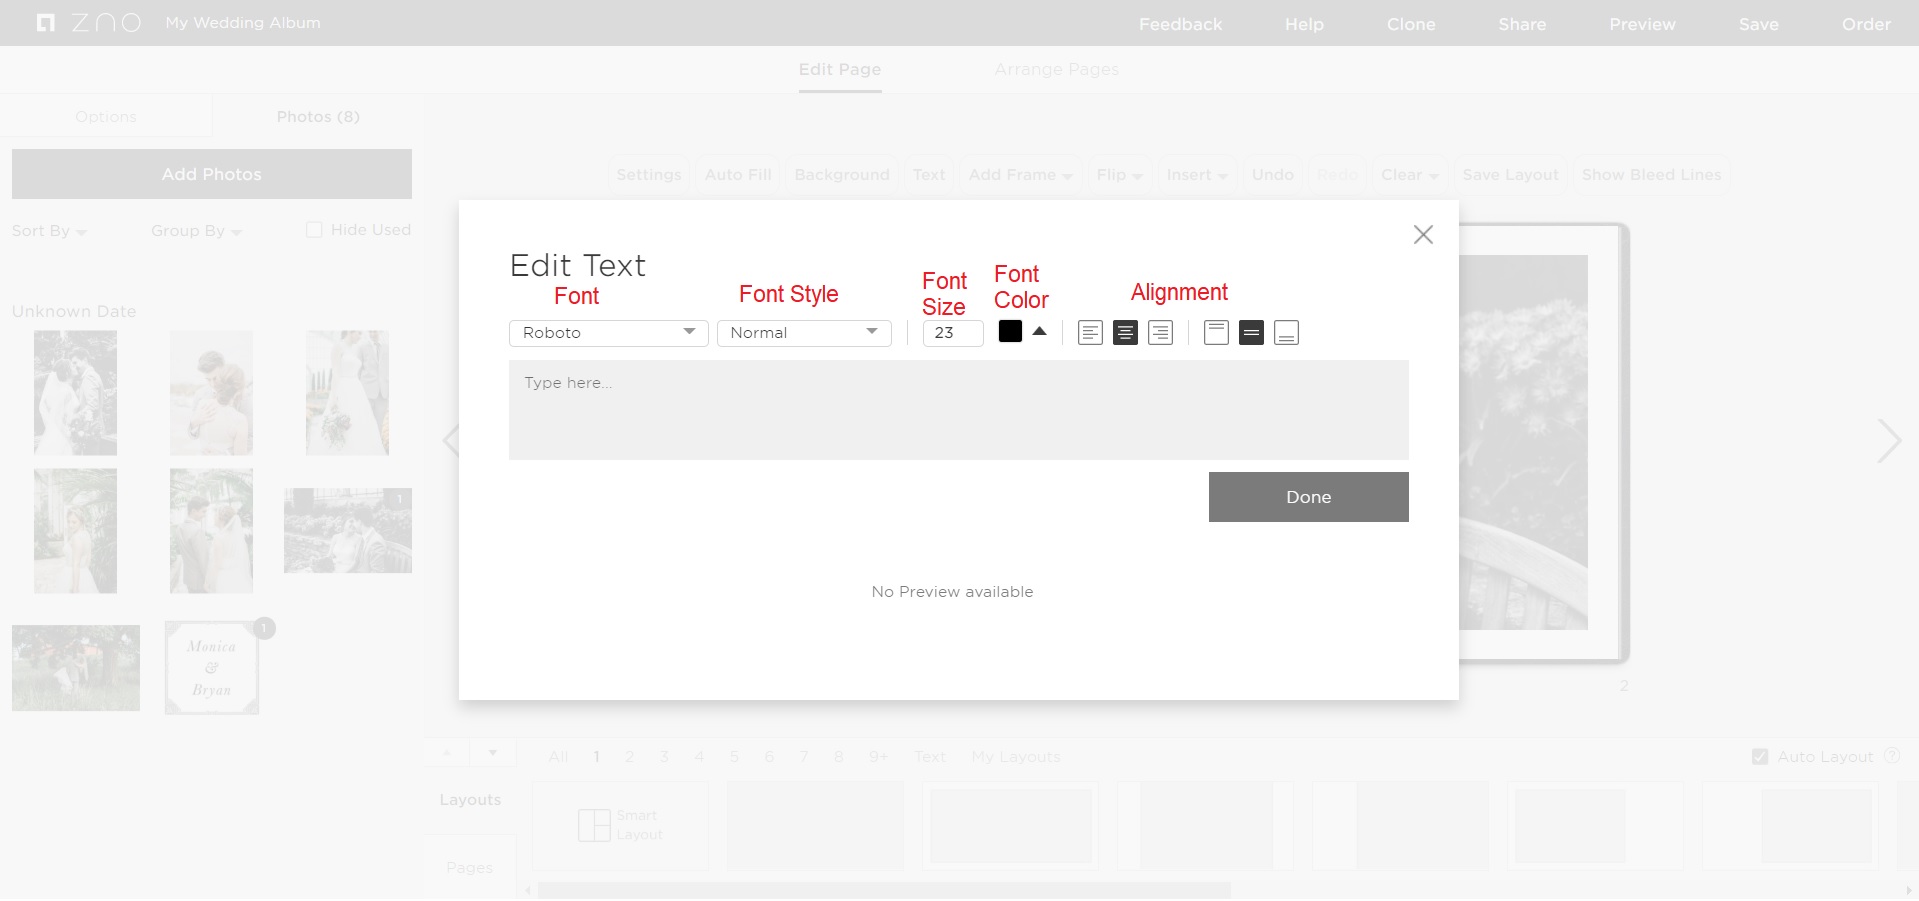The width and height of the screenshot is (1919, 901).
Task: Open the font color picker arrow
Action: pyautogui.click(x=1039, y=332)
